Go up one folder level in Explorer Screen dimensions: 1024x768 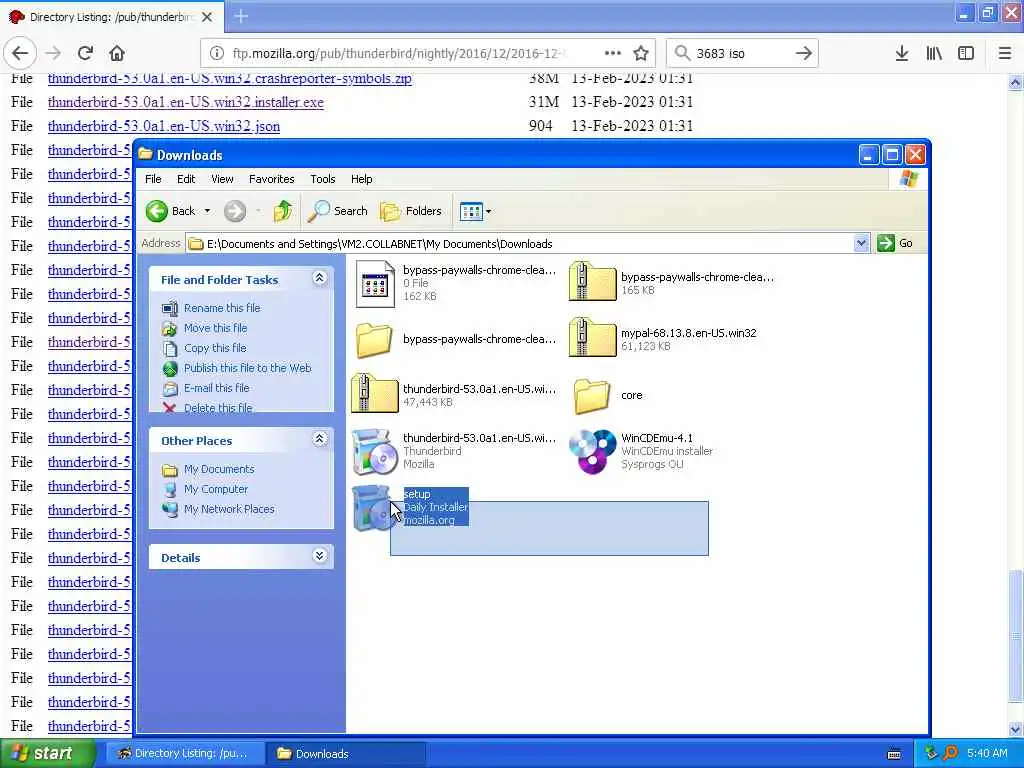coord(283,211)
